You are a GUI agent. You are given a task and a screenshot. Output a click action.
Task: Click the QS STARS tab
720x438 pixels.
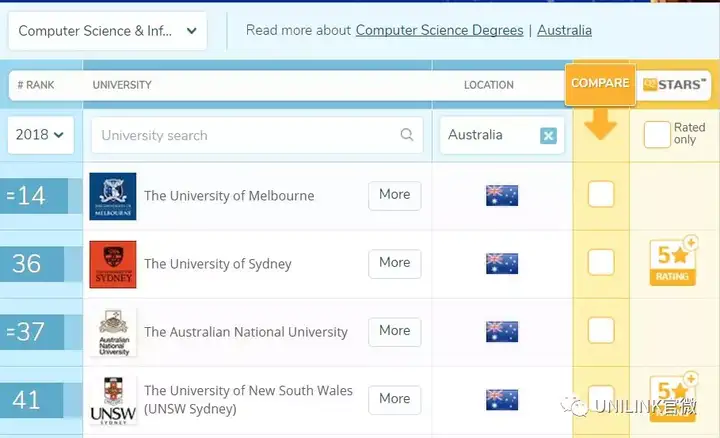pyautogui.click(x=674, y=85)
